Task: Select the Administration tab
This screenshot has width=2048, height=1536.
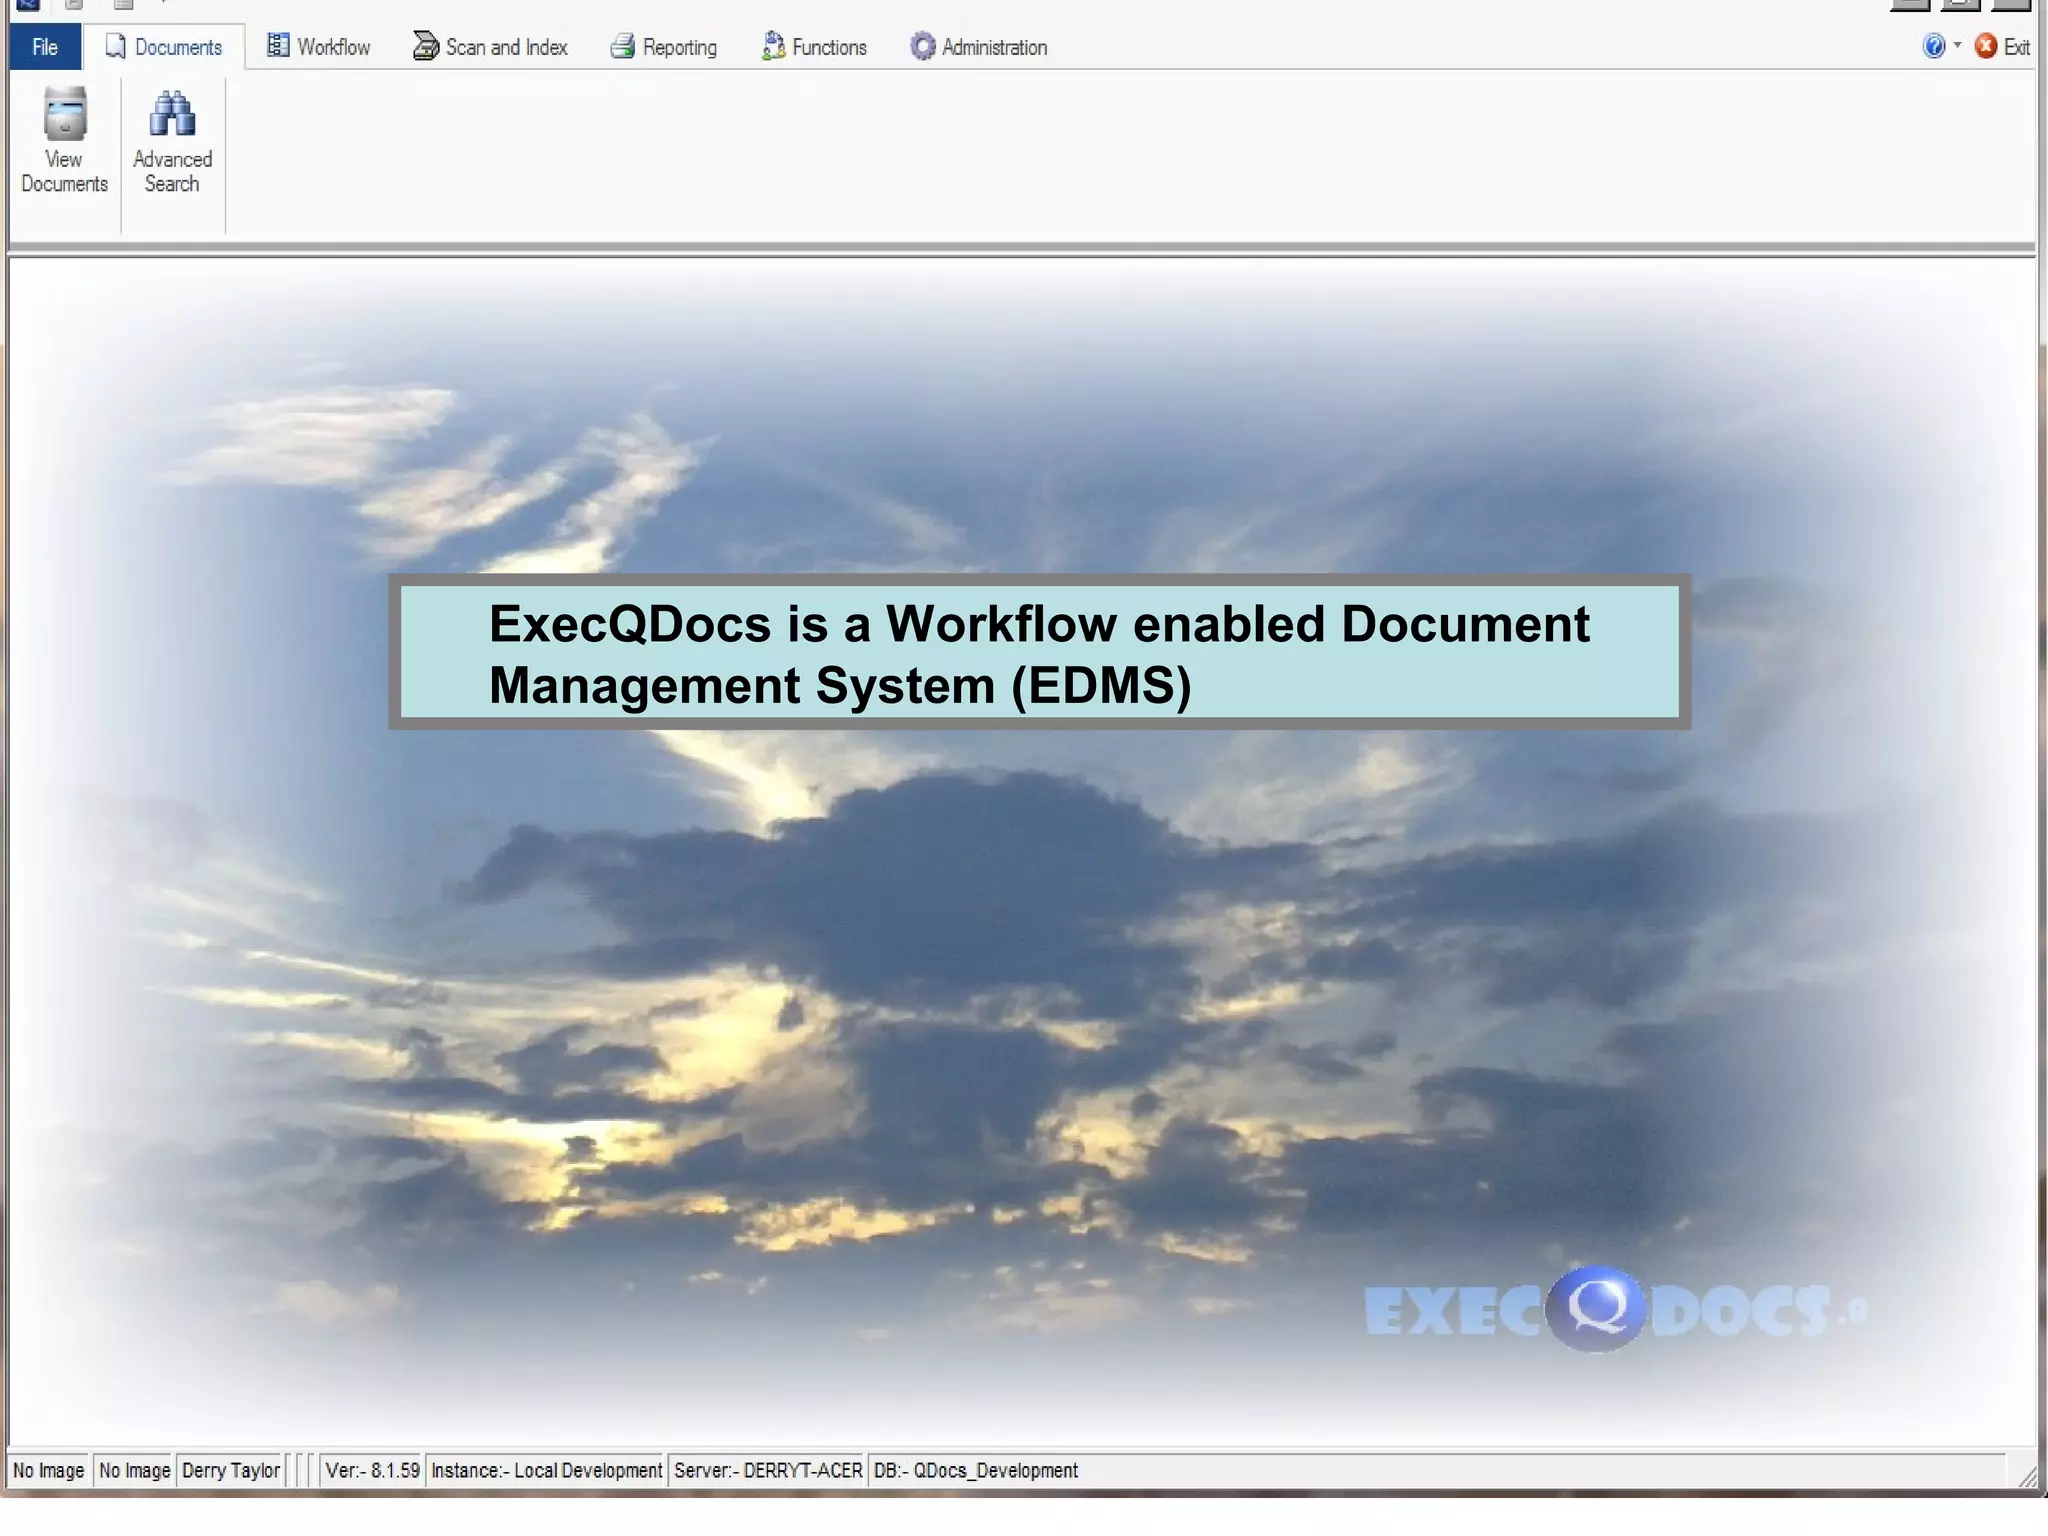Action: (x=994, y=47)
